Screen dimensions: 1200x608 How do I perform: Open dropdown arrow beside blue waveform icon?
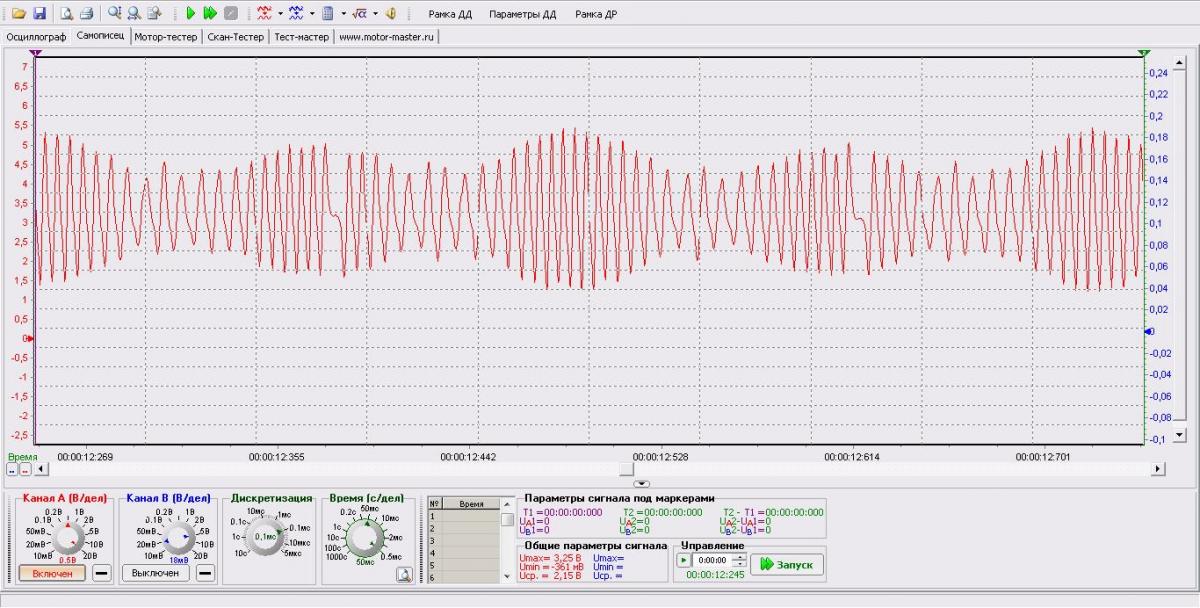pos(312,14)
